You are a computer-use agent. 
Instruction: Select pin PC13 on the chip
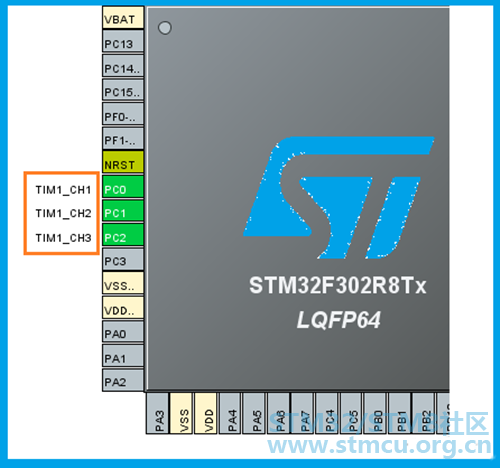click(123, 41)
